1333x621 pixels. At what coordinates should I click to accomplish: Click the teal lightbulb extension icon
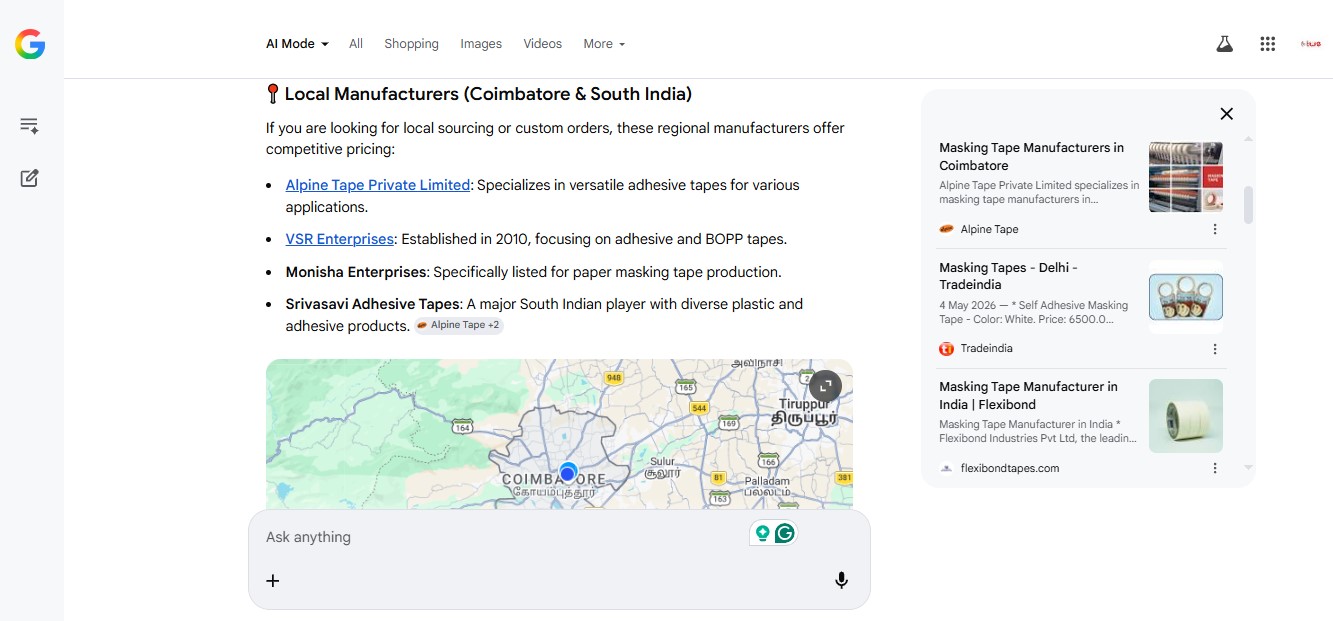[x=763, y=534]
